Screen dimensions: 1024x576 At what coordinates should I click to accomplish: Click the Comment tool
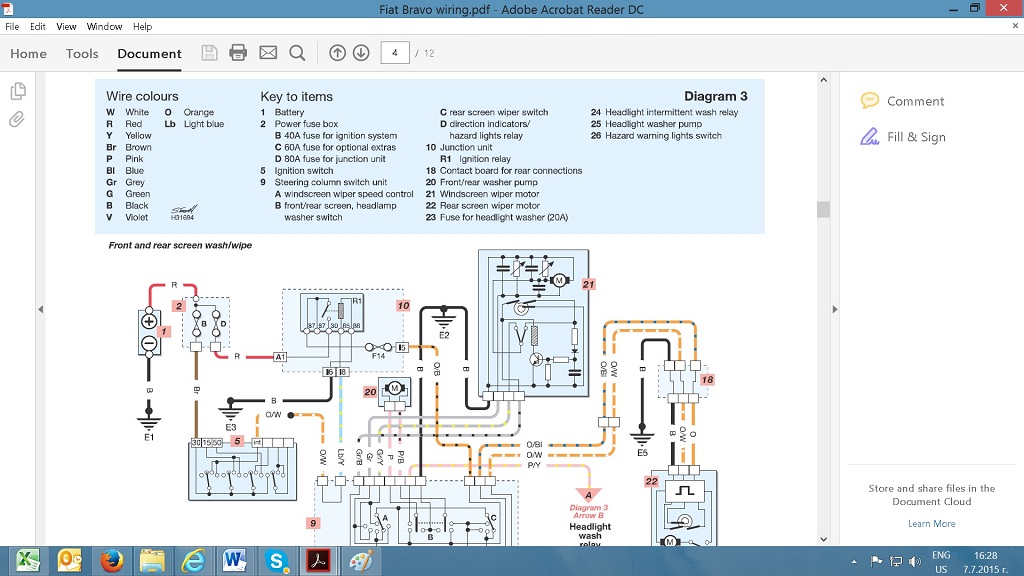903,101
